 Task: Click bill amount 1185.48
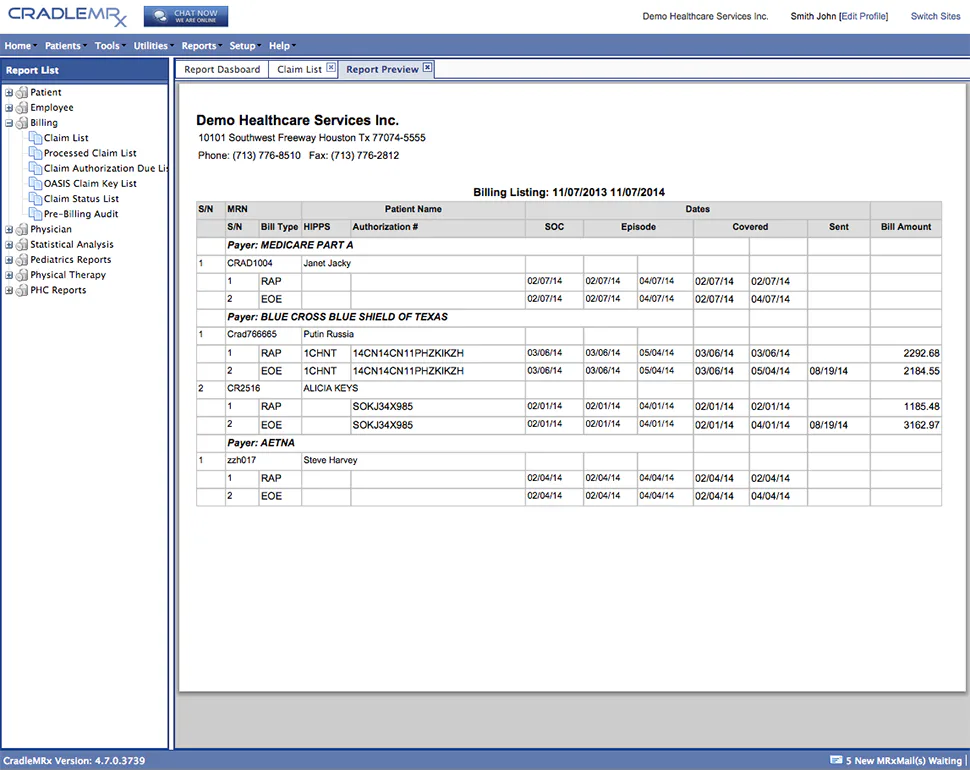[x=921, y=407]
